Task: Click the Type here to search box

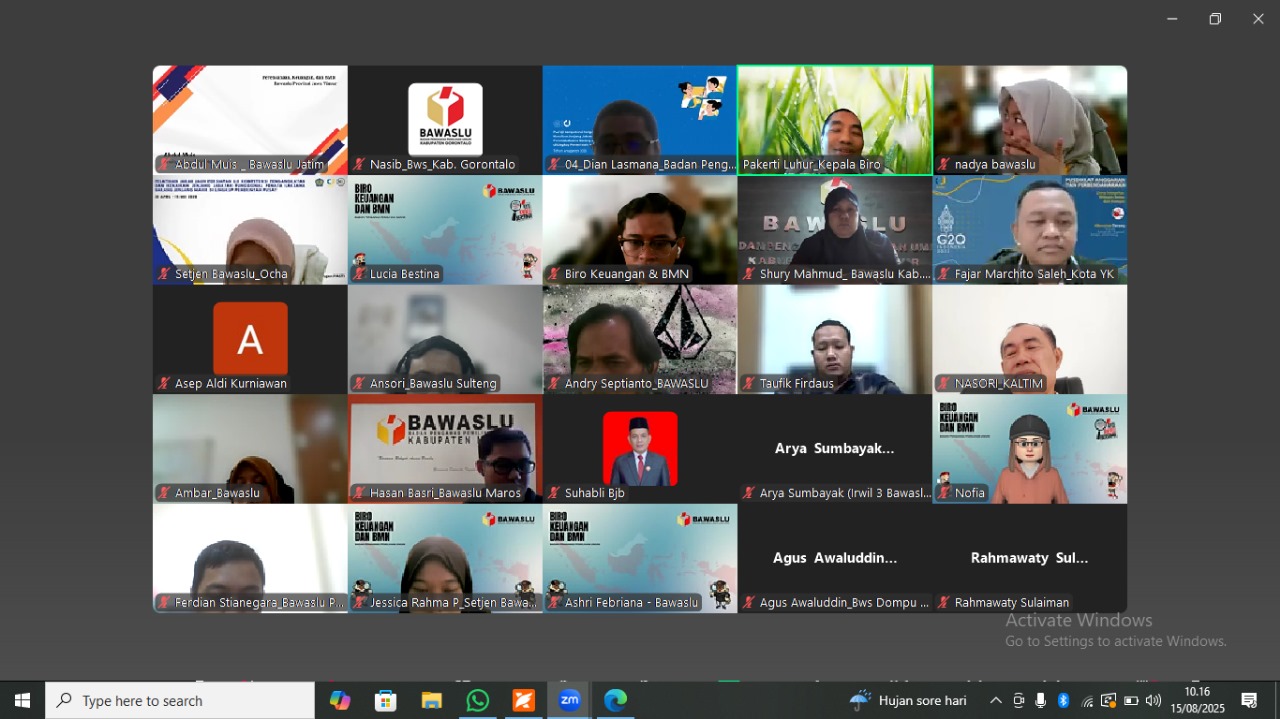Action: 180,701
